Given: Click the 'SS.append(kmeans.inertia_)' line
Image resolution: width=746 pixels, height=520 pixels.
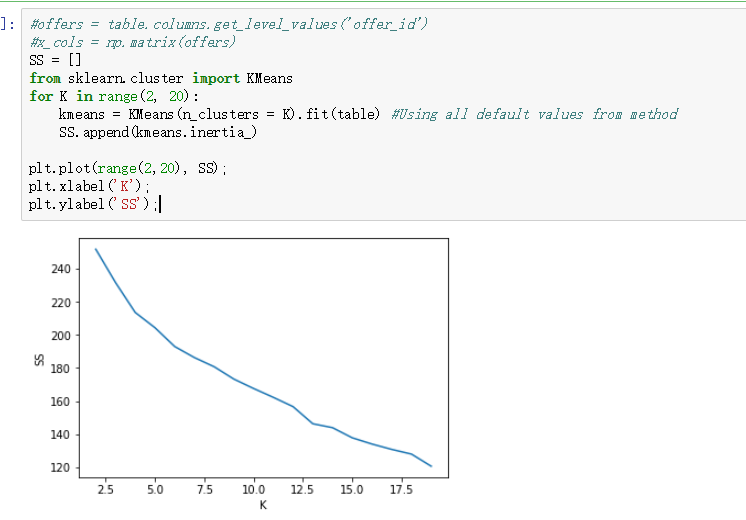Looking at the screenshot, I should point(158,132).
